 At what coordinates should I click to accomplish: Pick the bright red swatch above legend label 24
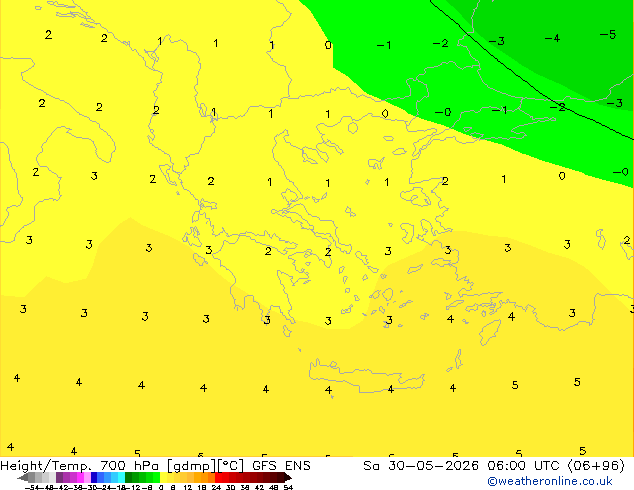pyautogui.click(x=218, y=477)
